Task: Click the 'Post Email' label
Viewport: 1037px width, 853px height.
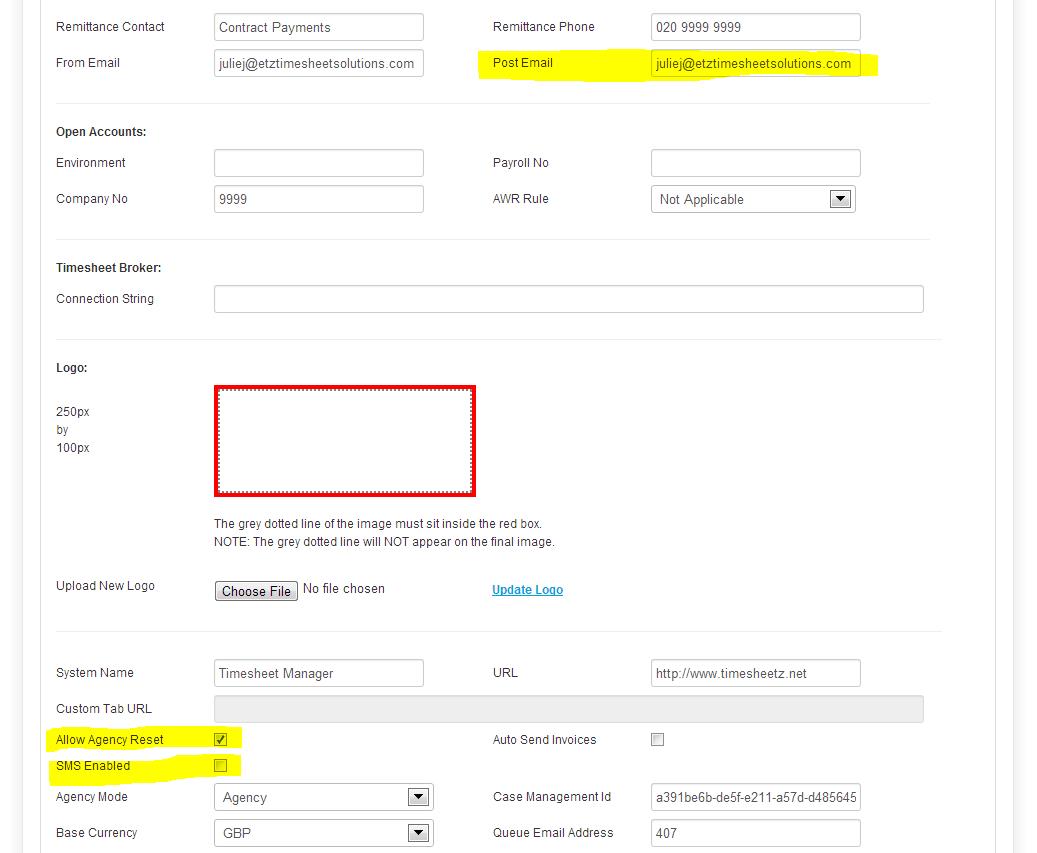Action: click(522, 63)
